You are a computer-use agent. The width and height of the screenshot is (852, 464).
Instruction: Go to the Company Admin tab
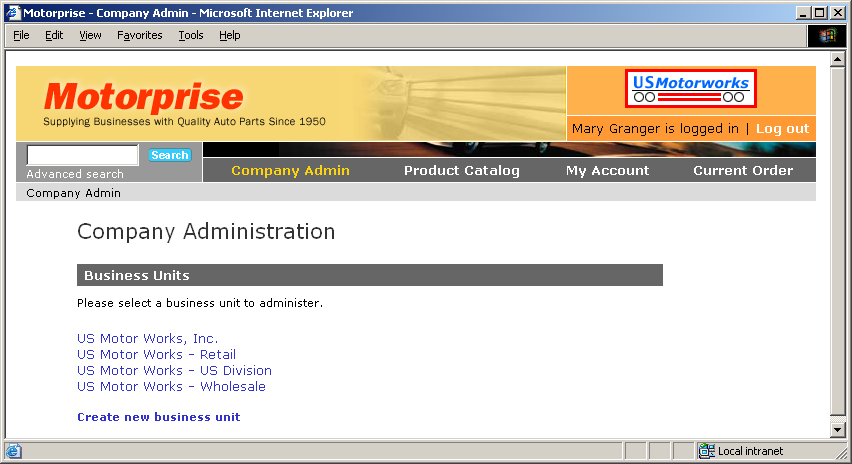pos(290,171)
